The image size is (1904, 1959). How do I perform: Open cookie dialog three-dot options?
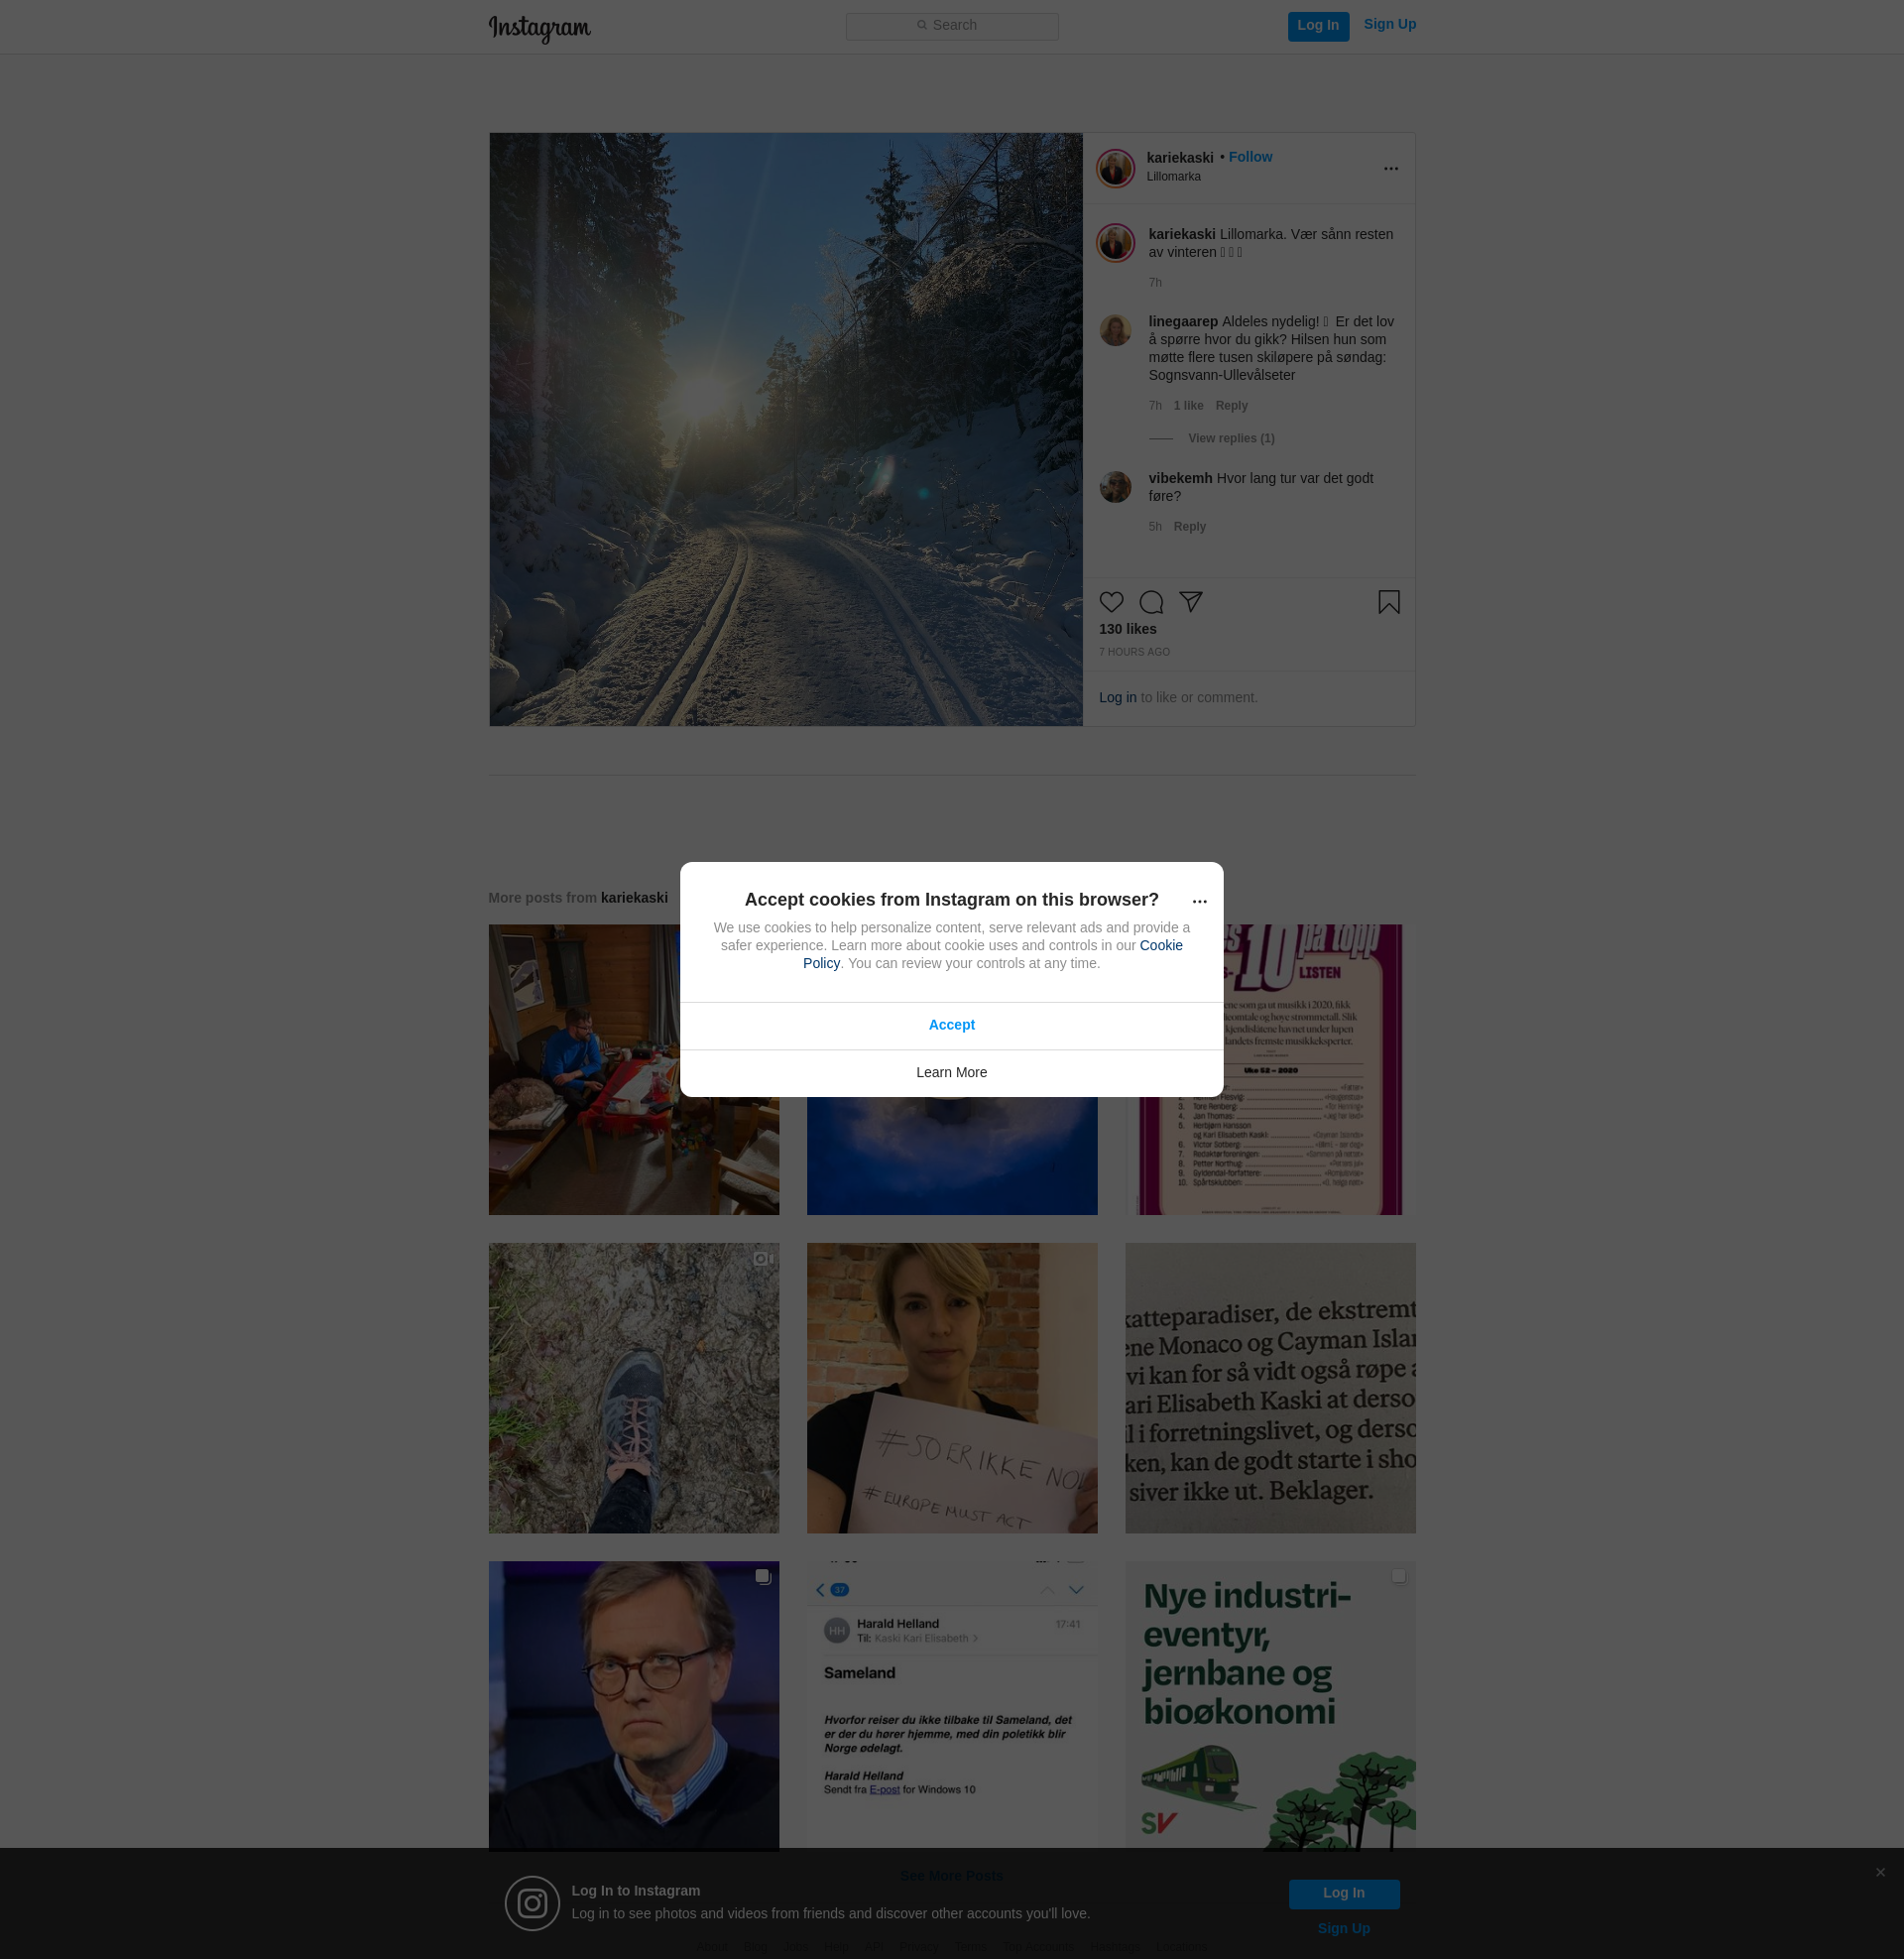pyautogui.click(x=1199, y=901)
